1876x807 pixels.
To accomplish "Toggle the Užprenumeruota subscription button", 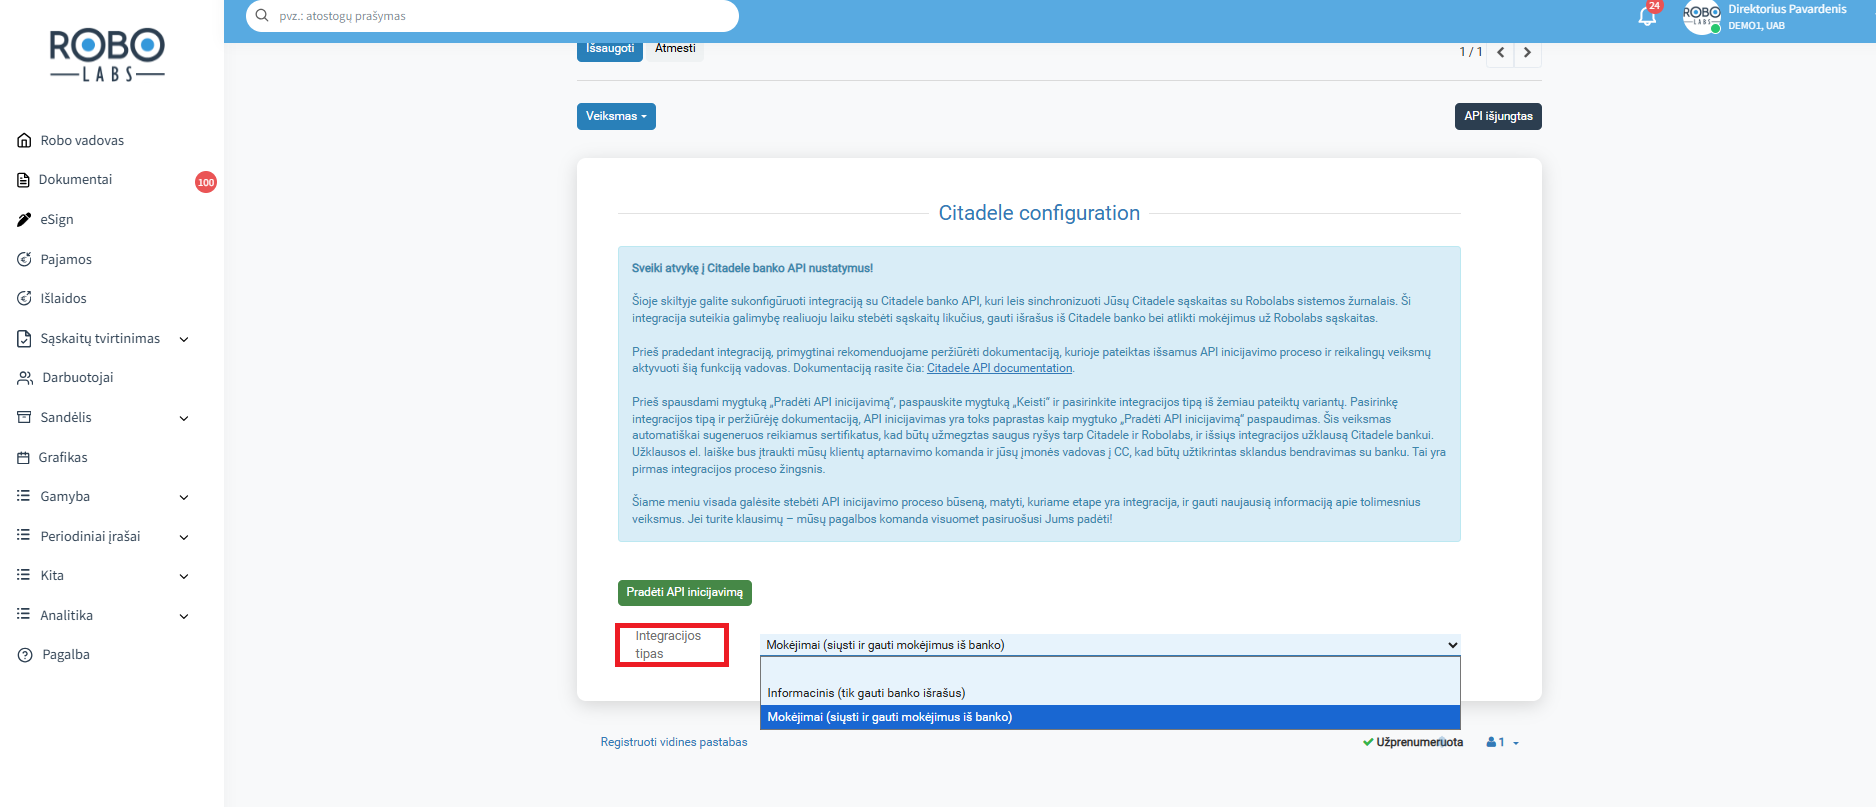I will [1412, 742].
